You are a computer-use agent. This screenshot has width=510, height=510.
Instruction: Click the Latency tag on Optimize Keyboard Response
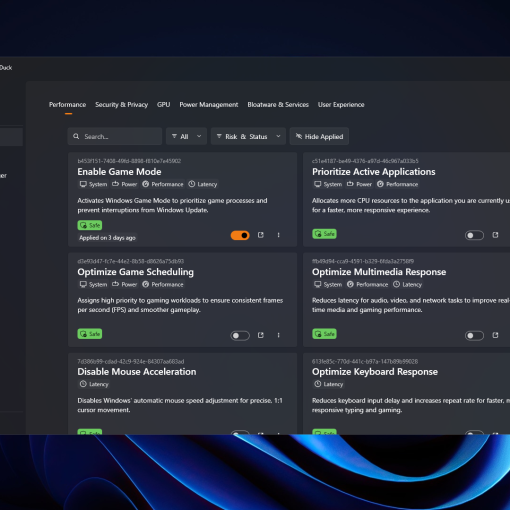pos(329,384)
